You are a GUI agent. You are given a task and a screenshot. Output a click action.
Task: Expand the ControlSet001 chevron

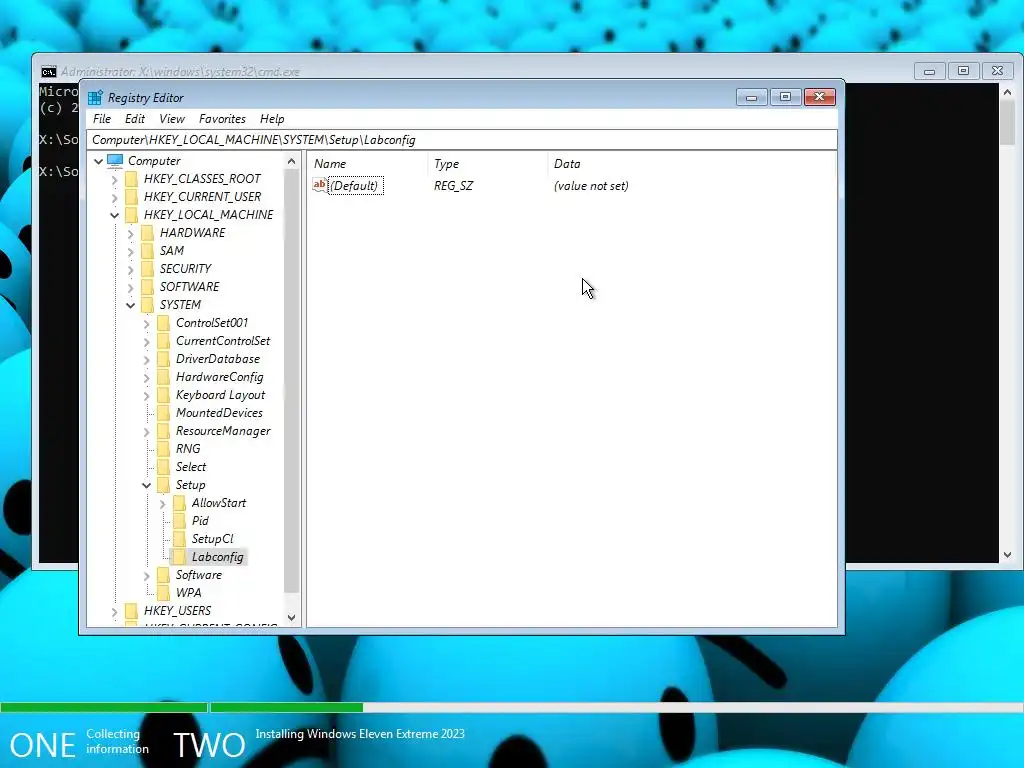pos(146,323)
